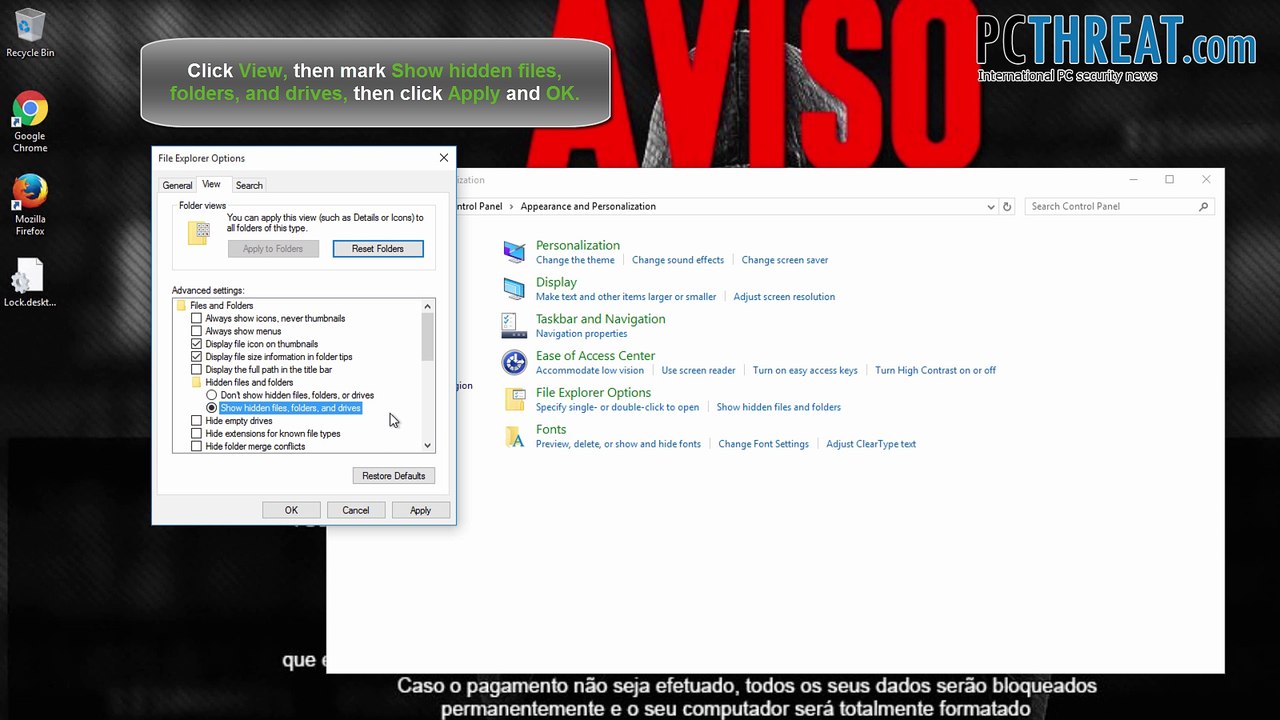
Task: Click the Turn on easy access keys link
Action: pyautogui.click(x=805, y=371)
